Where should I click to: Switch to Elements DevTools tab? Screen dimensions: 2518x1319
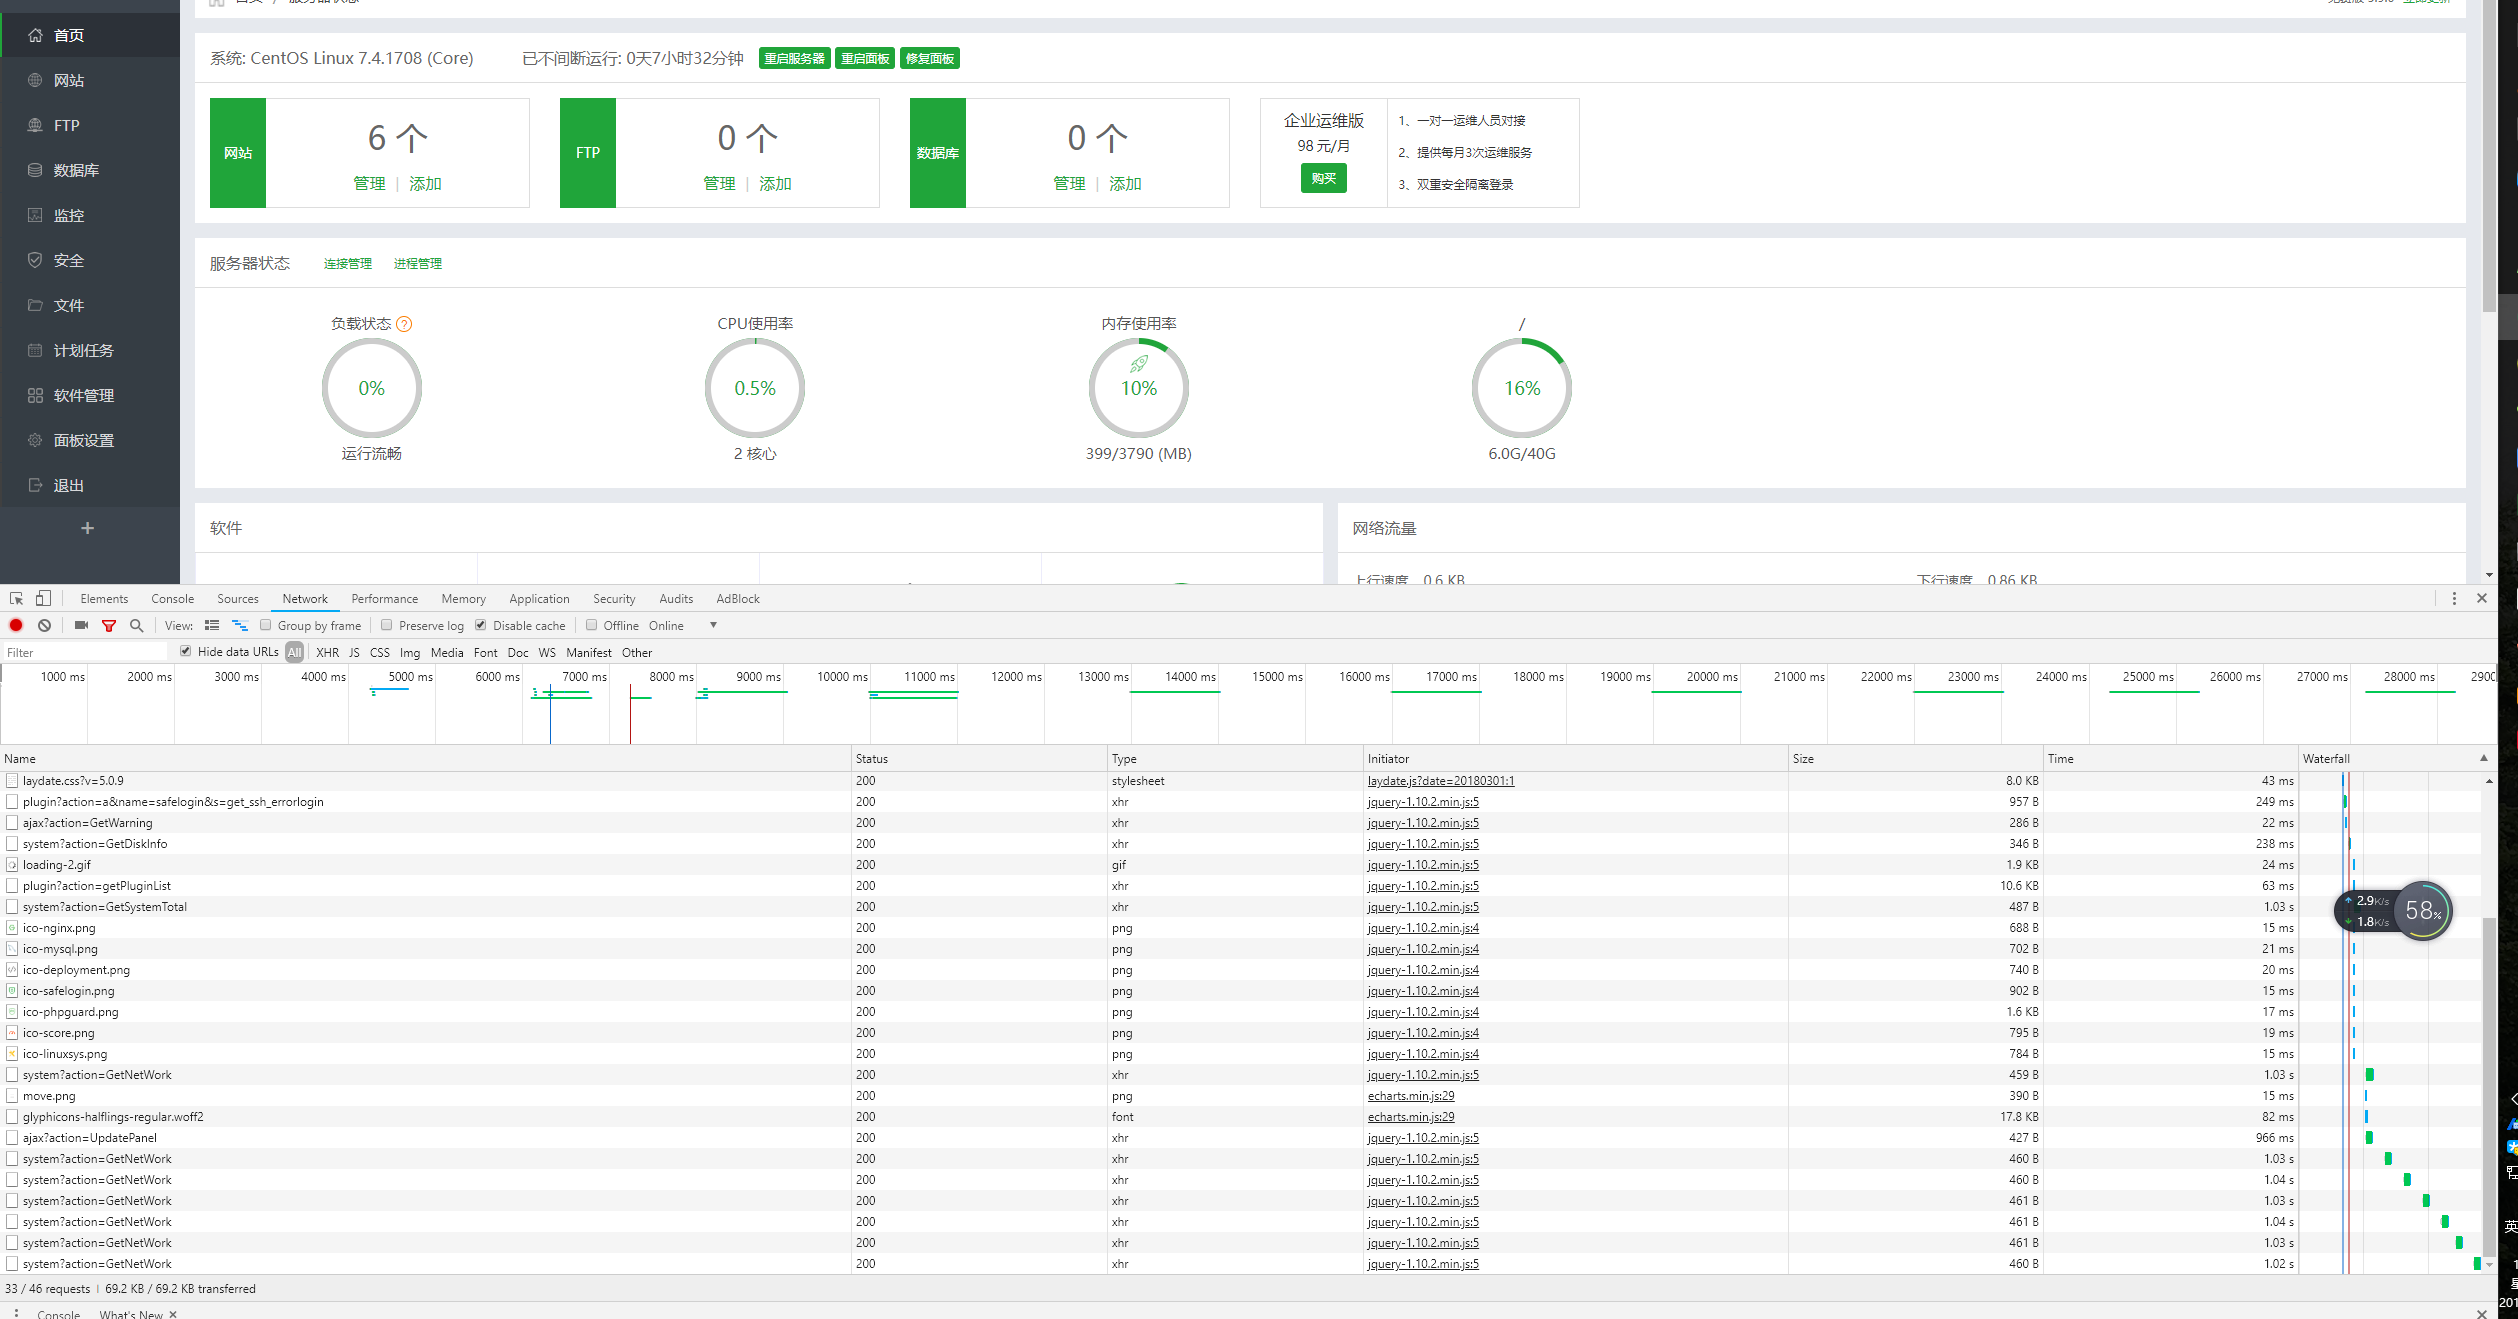point(104,599)
